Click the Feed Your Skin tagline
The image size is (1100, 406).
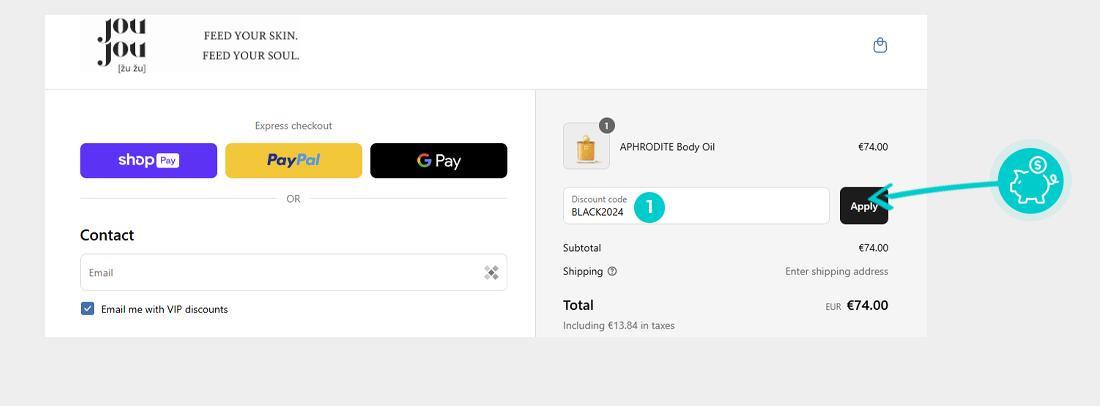pyautogui.click(x=250, y=35)
